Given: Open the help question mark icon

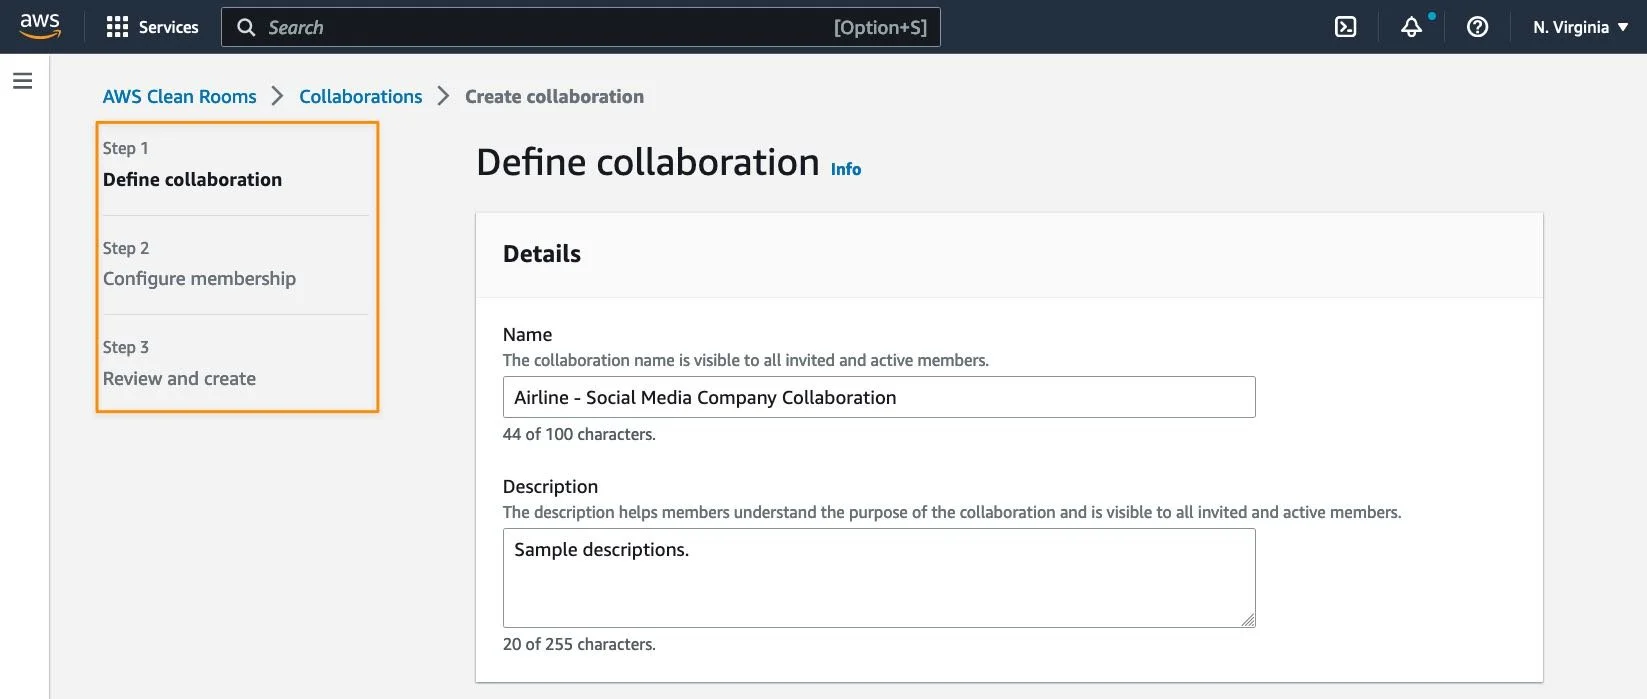Looking at the screenshot, I should (x=1477, y=27).
